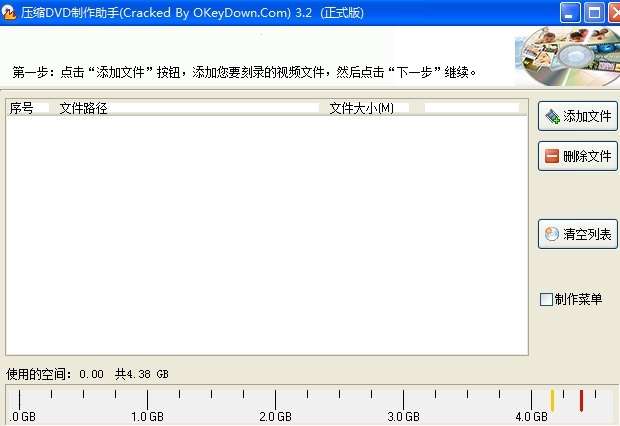Click the DVD disc collage image
The height and width of the screenshot is (426, 620).
[567, 57]
